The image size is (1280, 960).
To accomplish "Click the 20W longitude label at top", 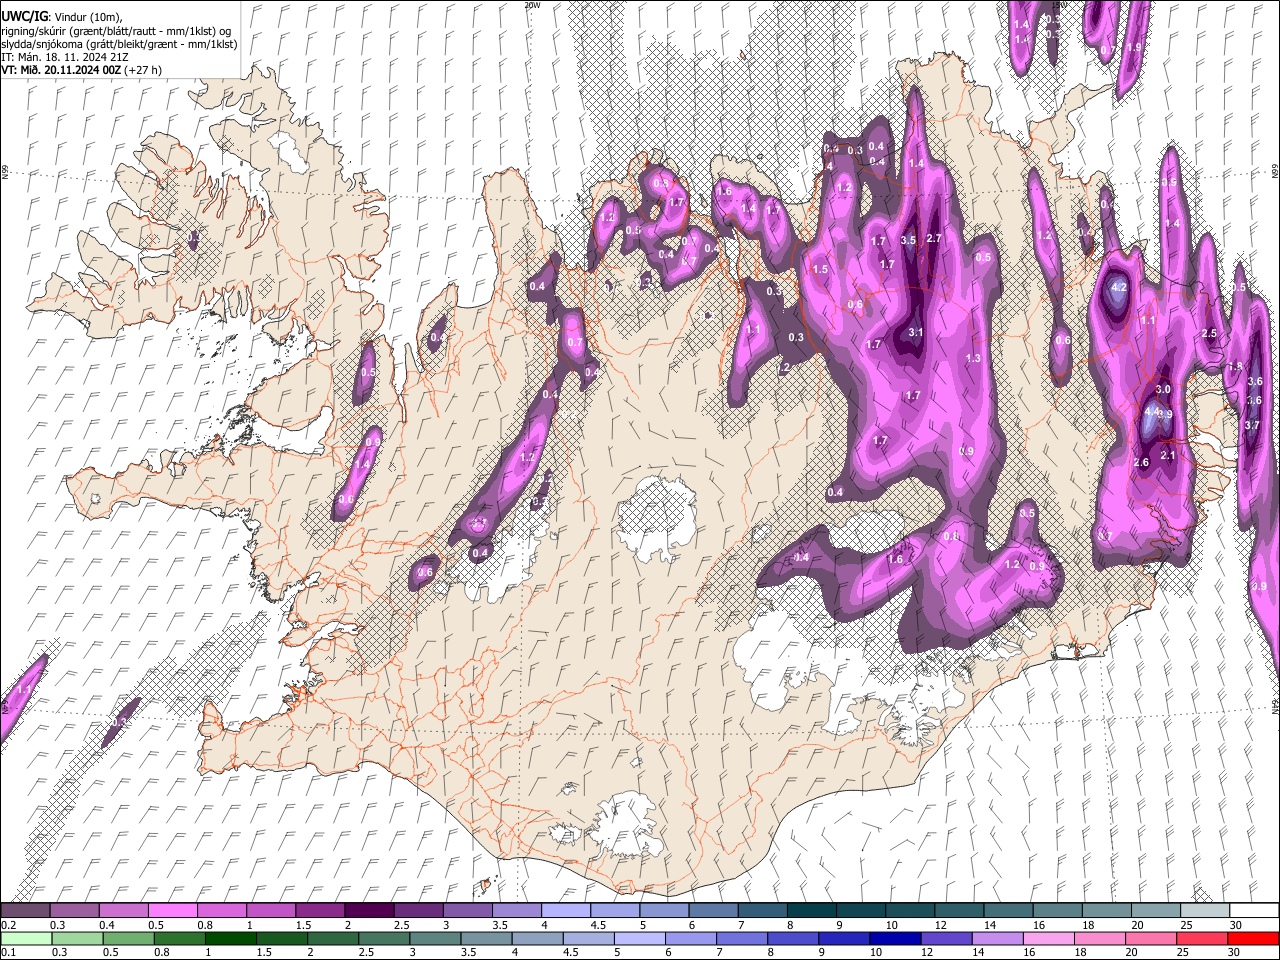I will pyautogui.click(x=532, y=5).
